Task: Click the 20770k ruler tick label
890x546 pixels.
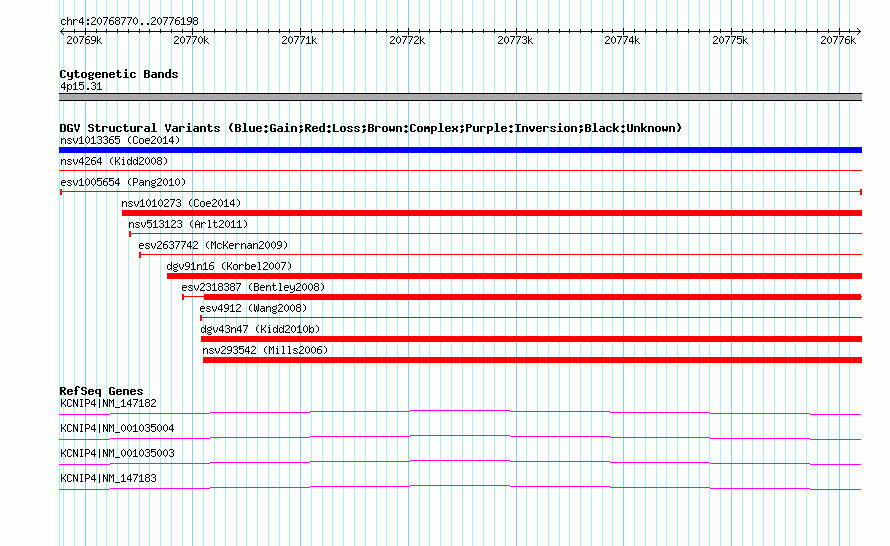Action: (191, 40)
